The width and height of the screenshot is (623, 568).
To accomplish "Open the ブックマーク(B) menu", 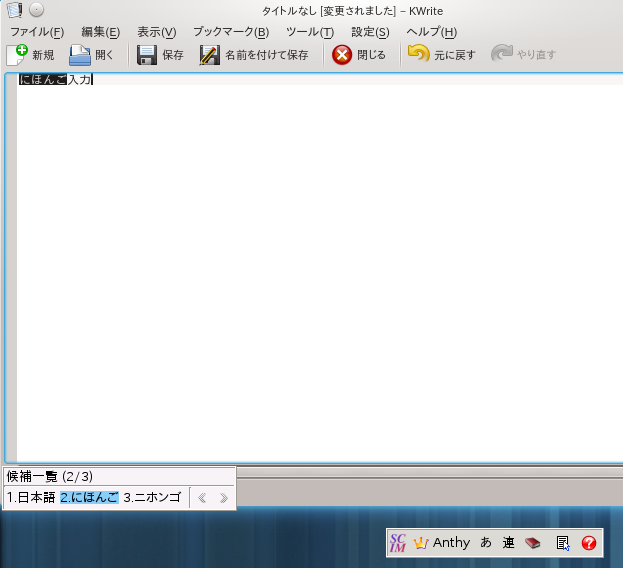I will pos(231,32).
